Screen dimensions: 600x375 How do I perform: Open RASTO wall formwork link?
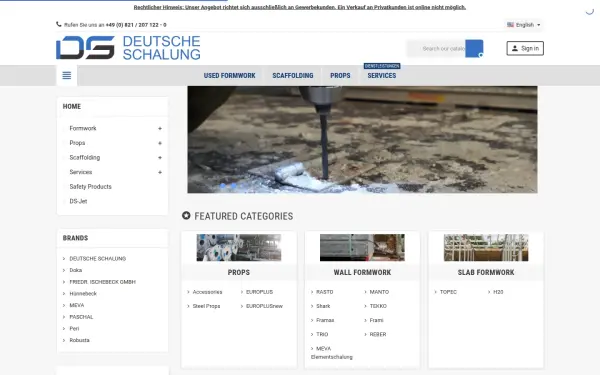click(x=324, y=292)
